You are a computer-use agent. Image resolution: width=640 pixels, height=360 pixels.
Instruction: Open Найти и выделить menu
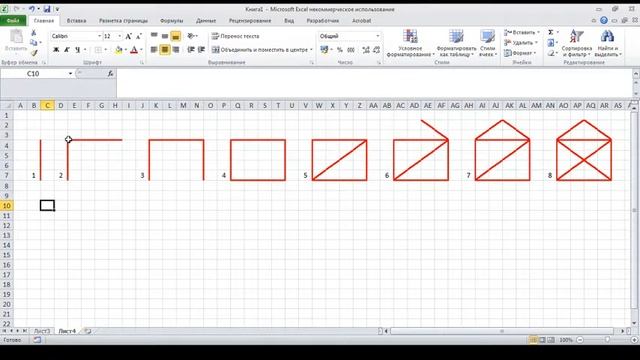[x=608, y=43]
